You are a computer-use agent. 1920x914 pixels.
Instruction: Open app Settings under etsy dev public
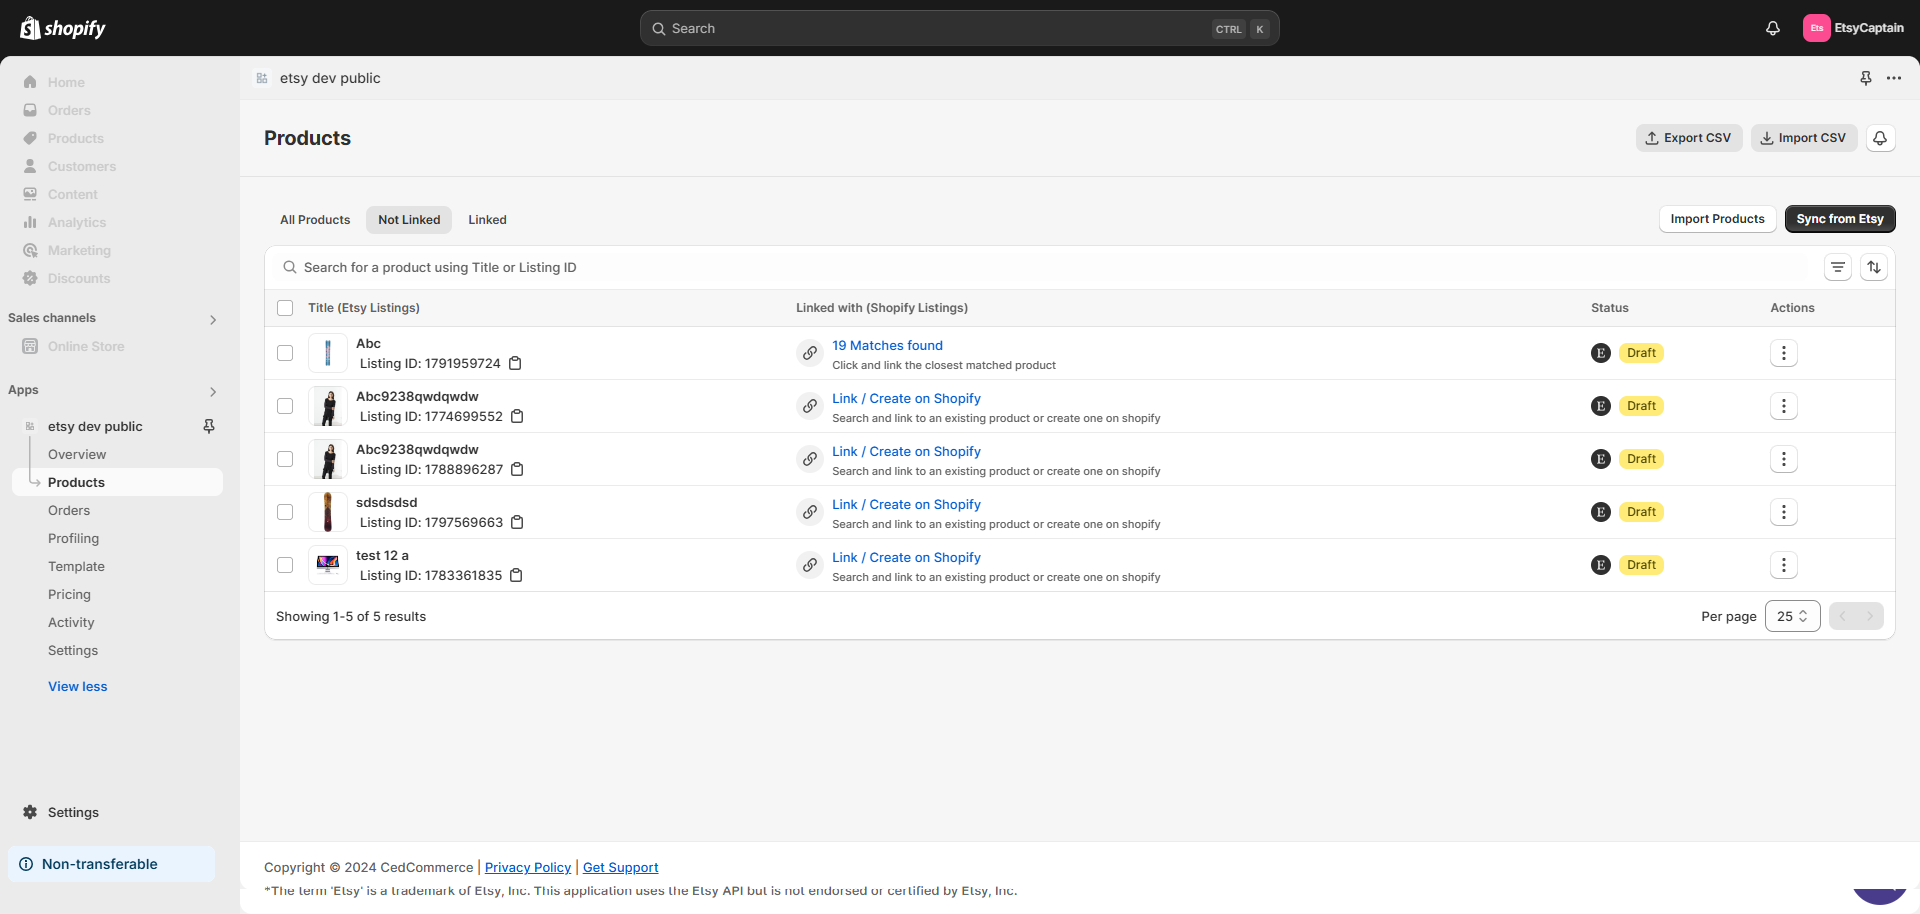73,650
